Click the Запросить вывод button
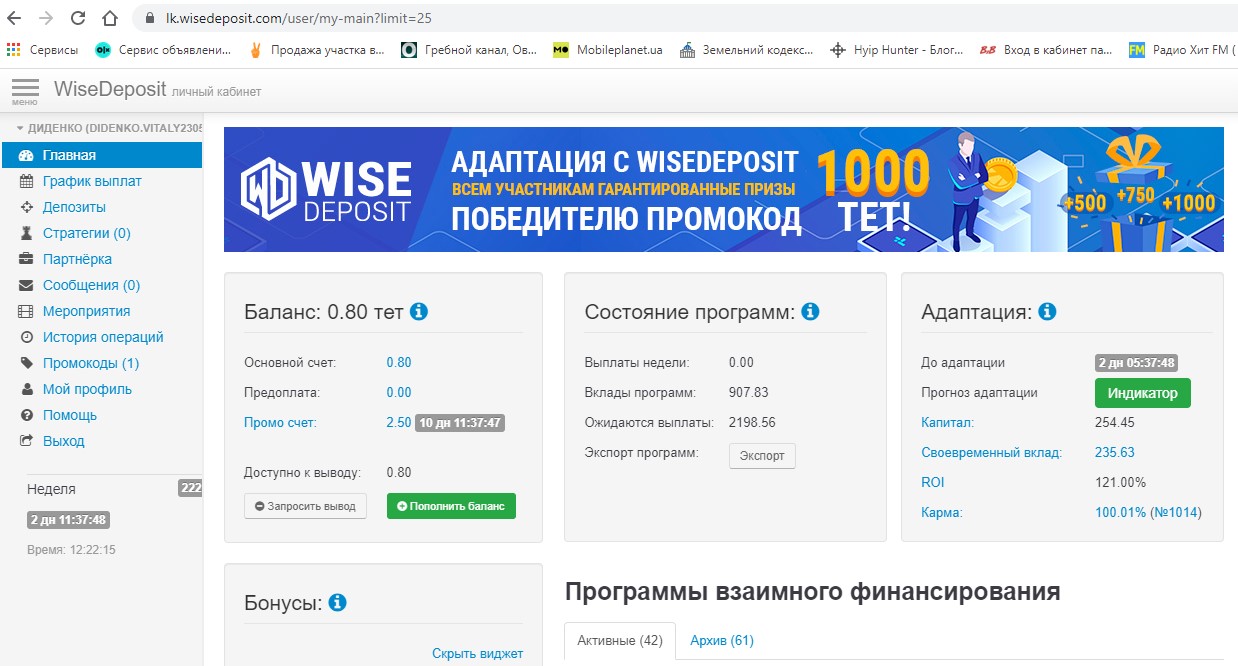1238x666 pixels. point(305,506)
